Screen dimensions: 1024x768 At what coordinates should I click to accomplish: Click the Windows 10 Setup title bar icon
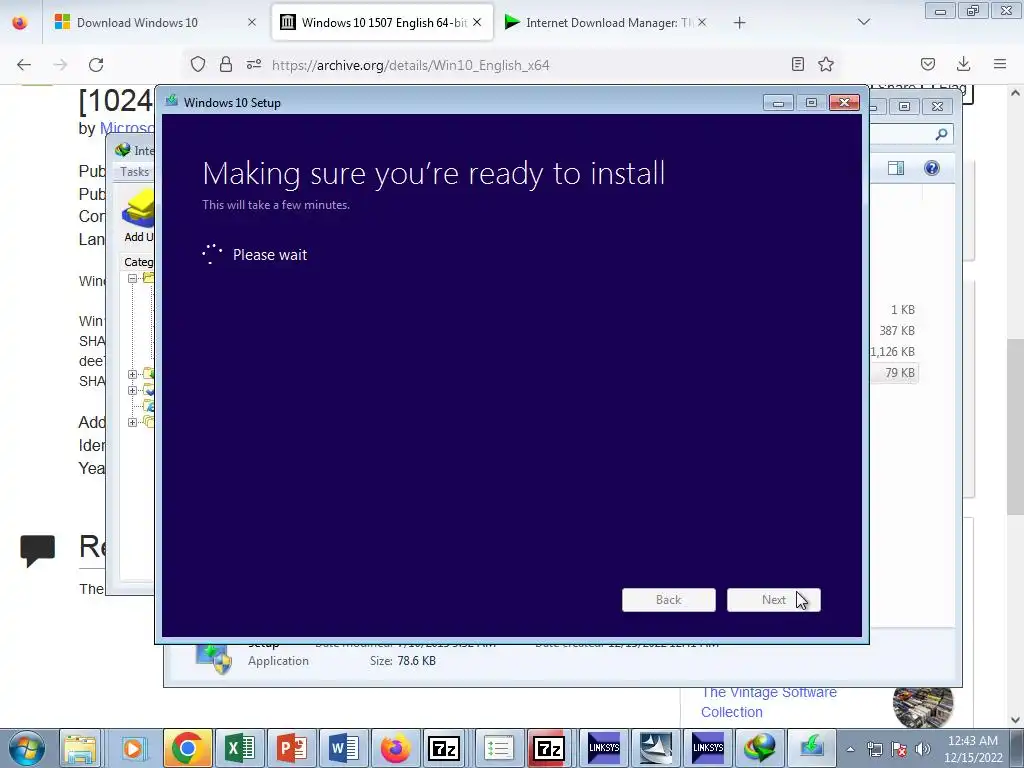click(172, 102)
